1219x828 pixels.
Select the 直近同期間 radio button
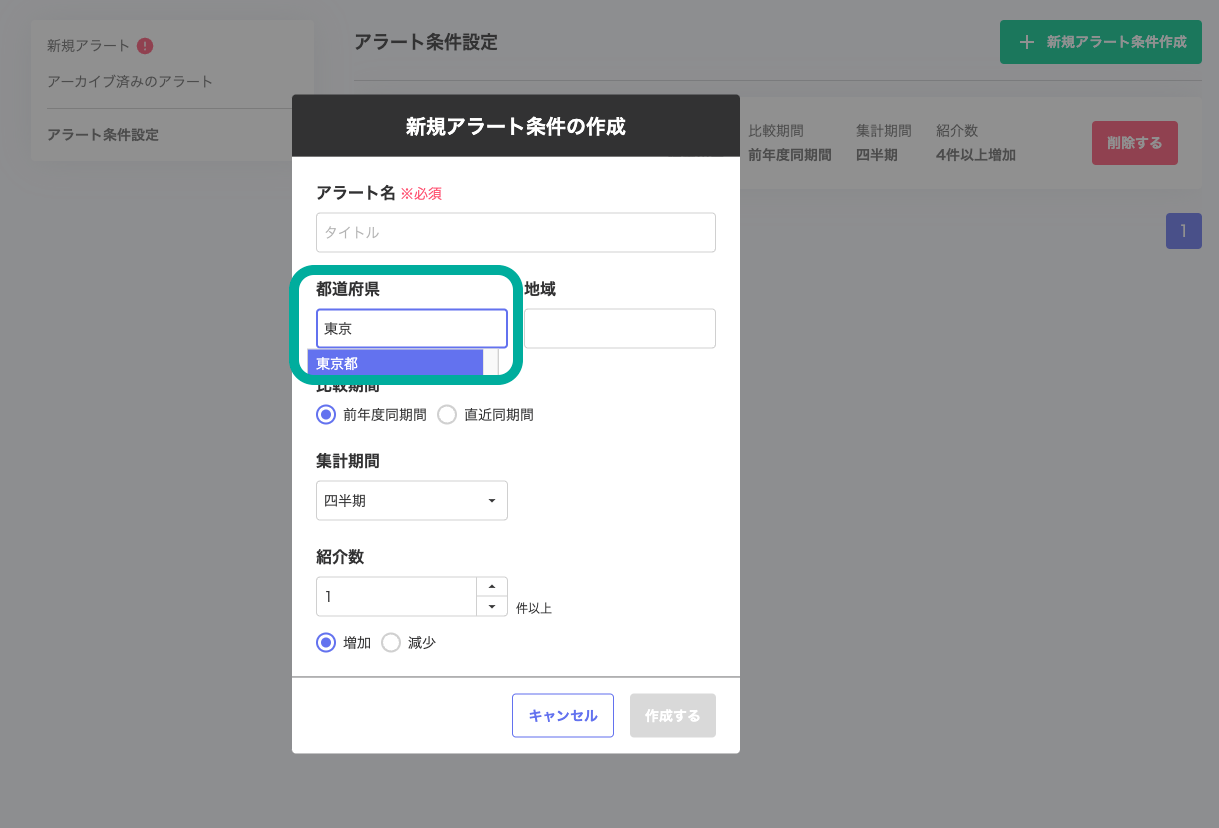446,414
